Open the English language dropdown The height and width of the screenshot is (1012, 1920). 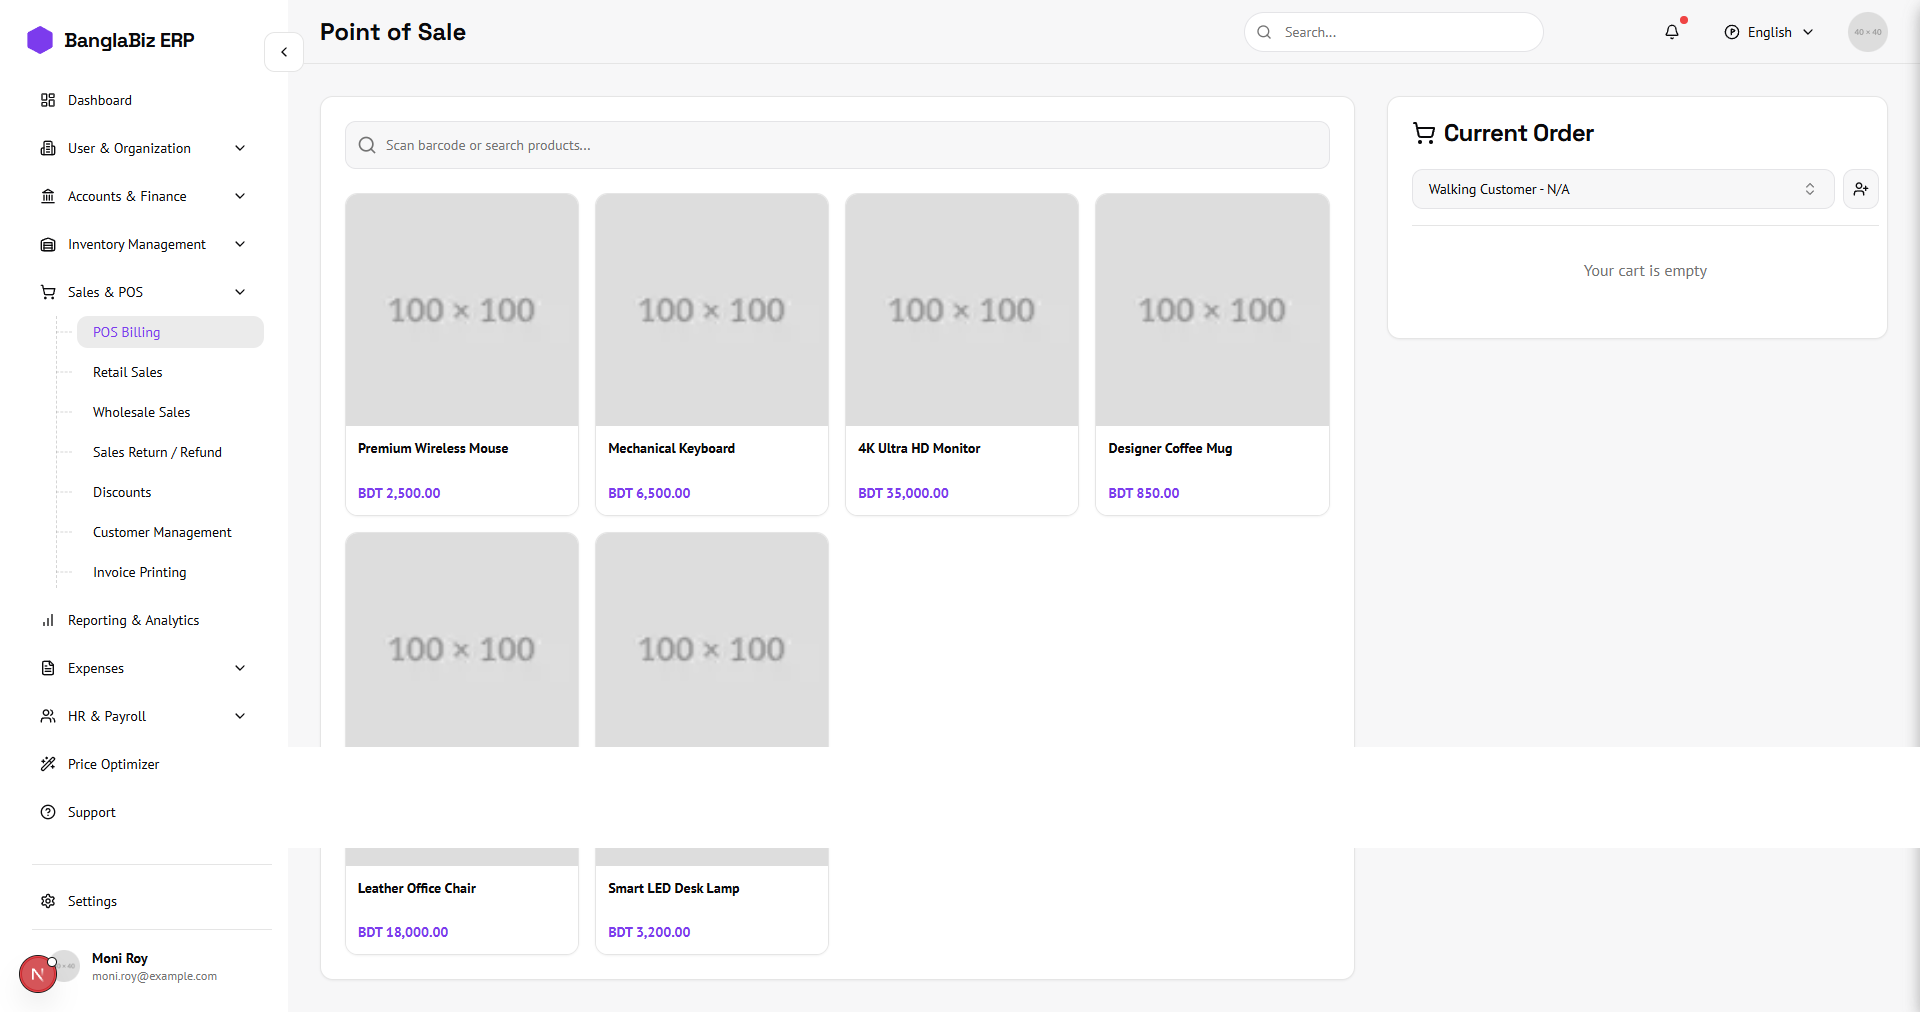point(1769,32)
